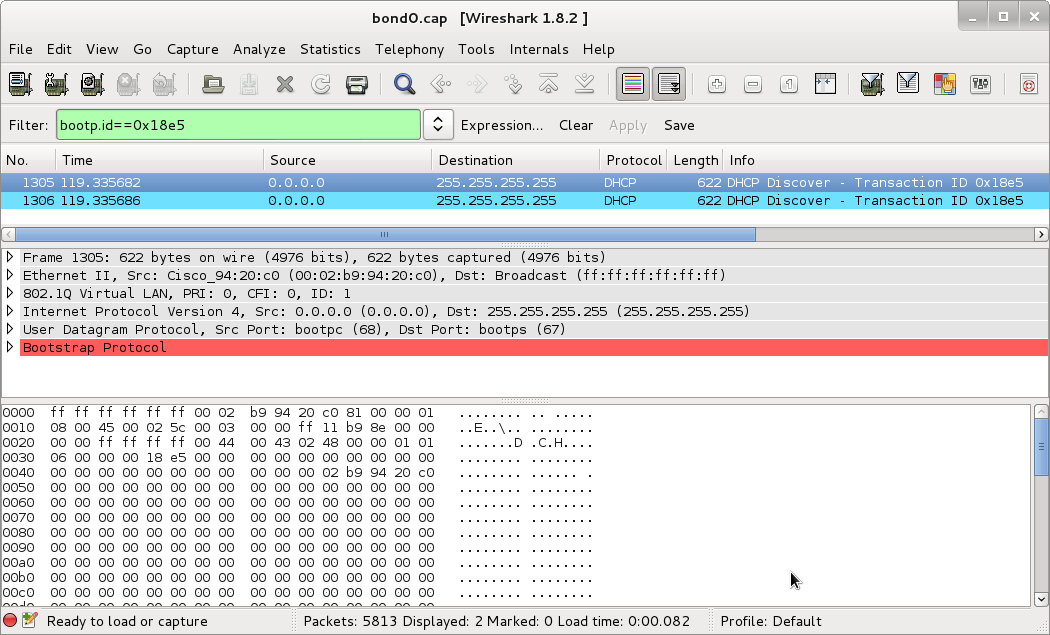1050x635 pixels.
Task: Save the current display filter
Action: [x=679, y=125]
